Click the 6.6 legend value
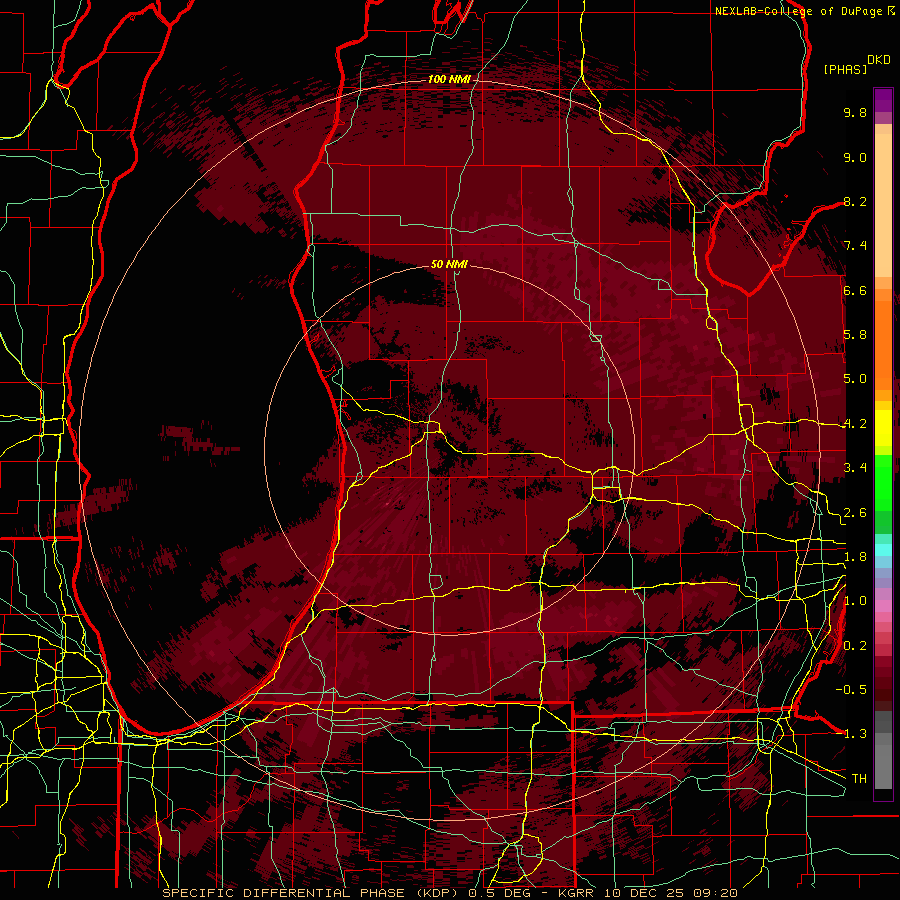Viewport: 900px width, 900px height. (x=855, y=290)
